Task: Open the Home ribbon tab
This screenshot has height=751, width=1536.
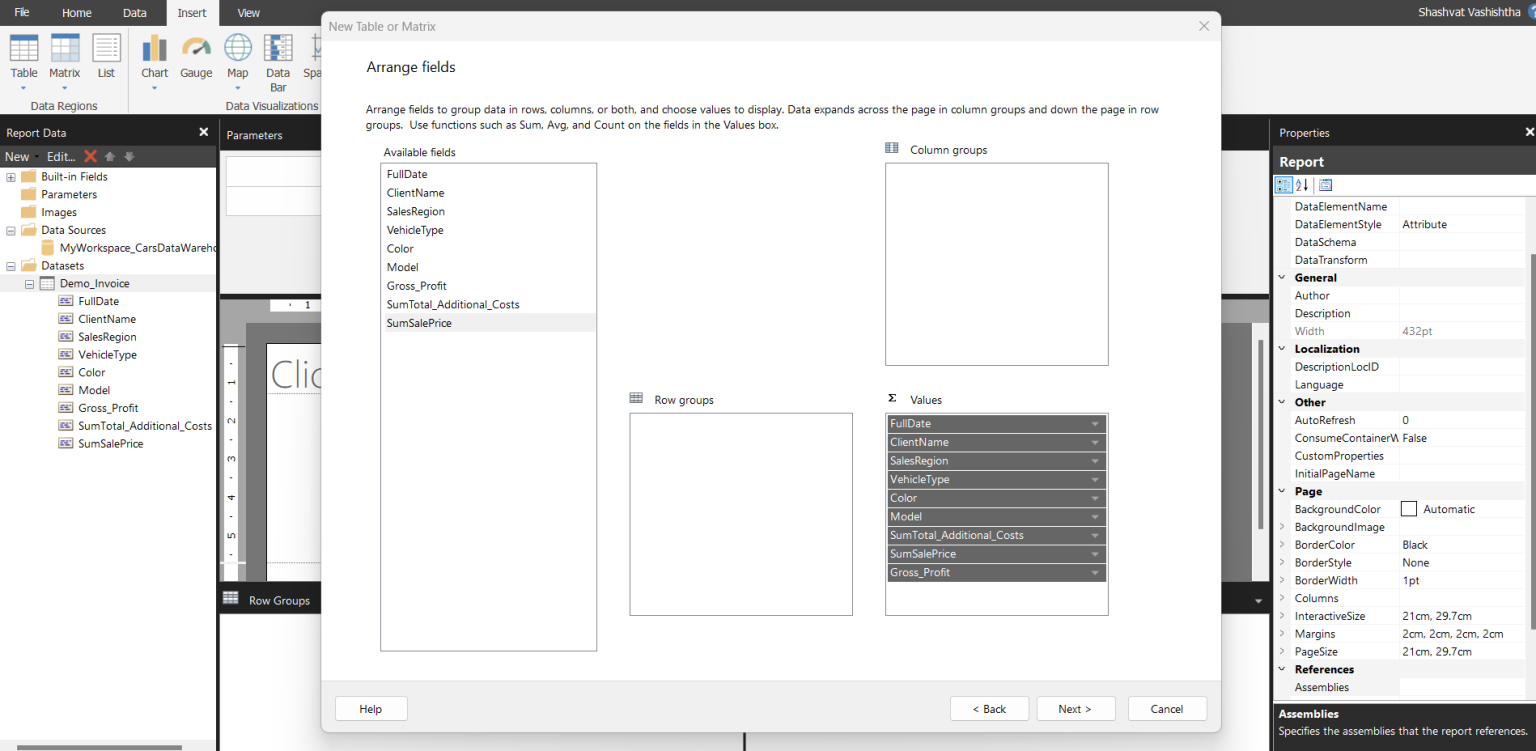Action: [77, 13]
